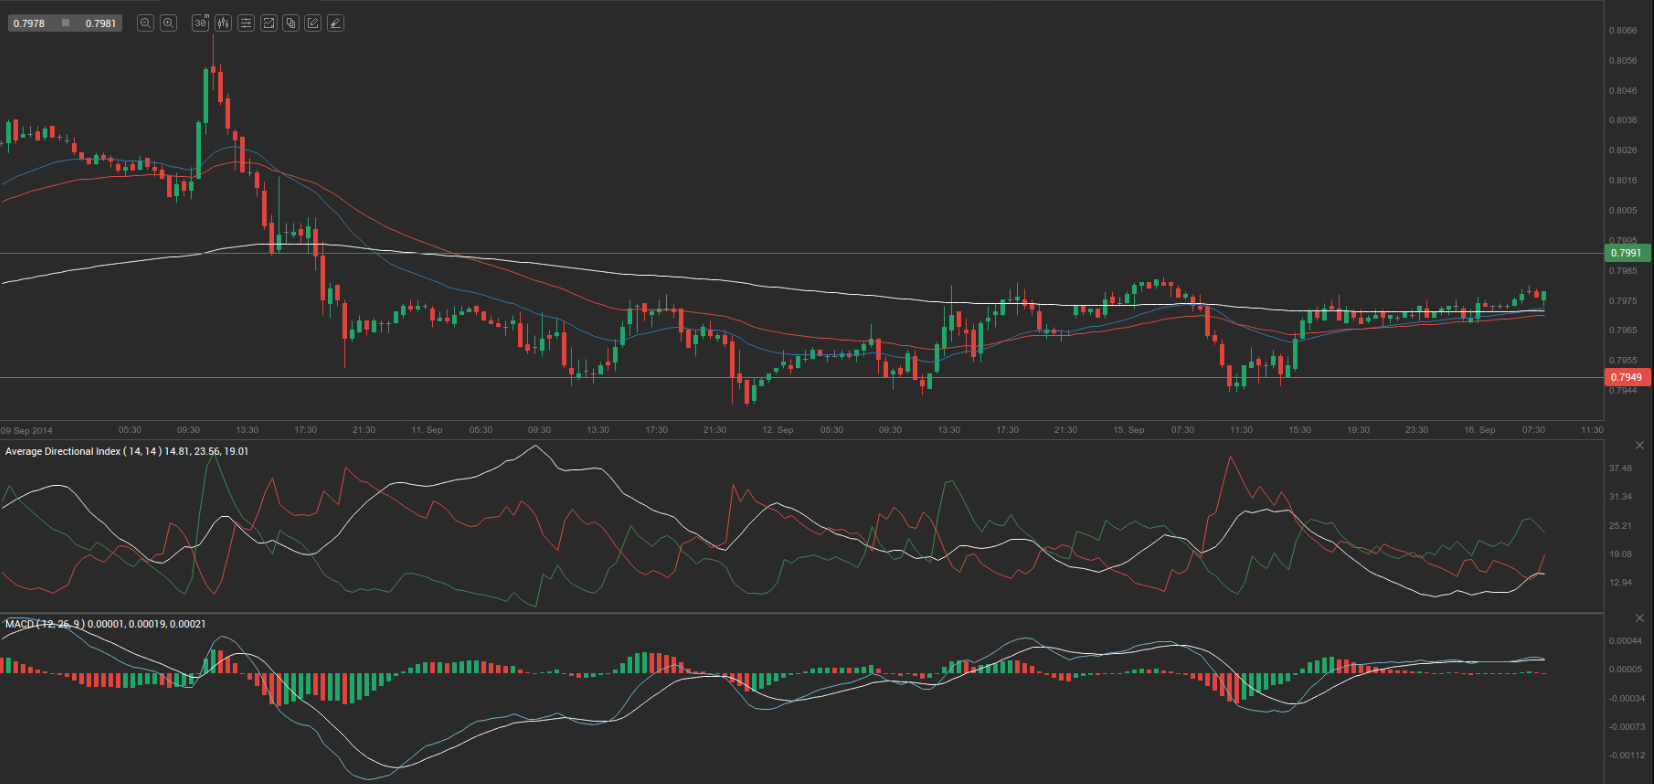Click the 0.7981 ask price button
Image resolution: width=1654 pixels, height=784 pixels.
(100, 23)
